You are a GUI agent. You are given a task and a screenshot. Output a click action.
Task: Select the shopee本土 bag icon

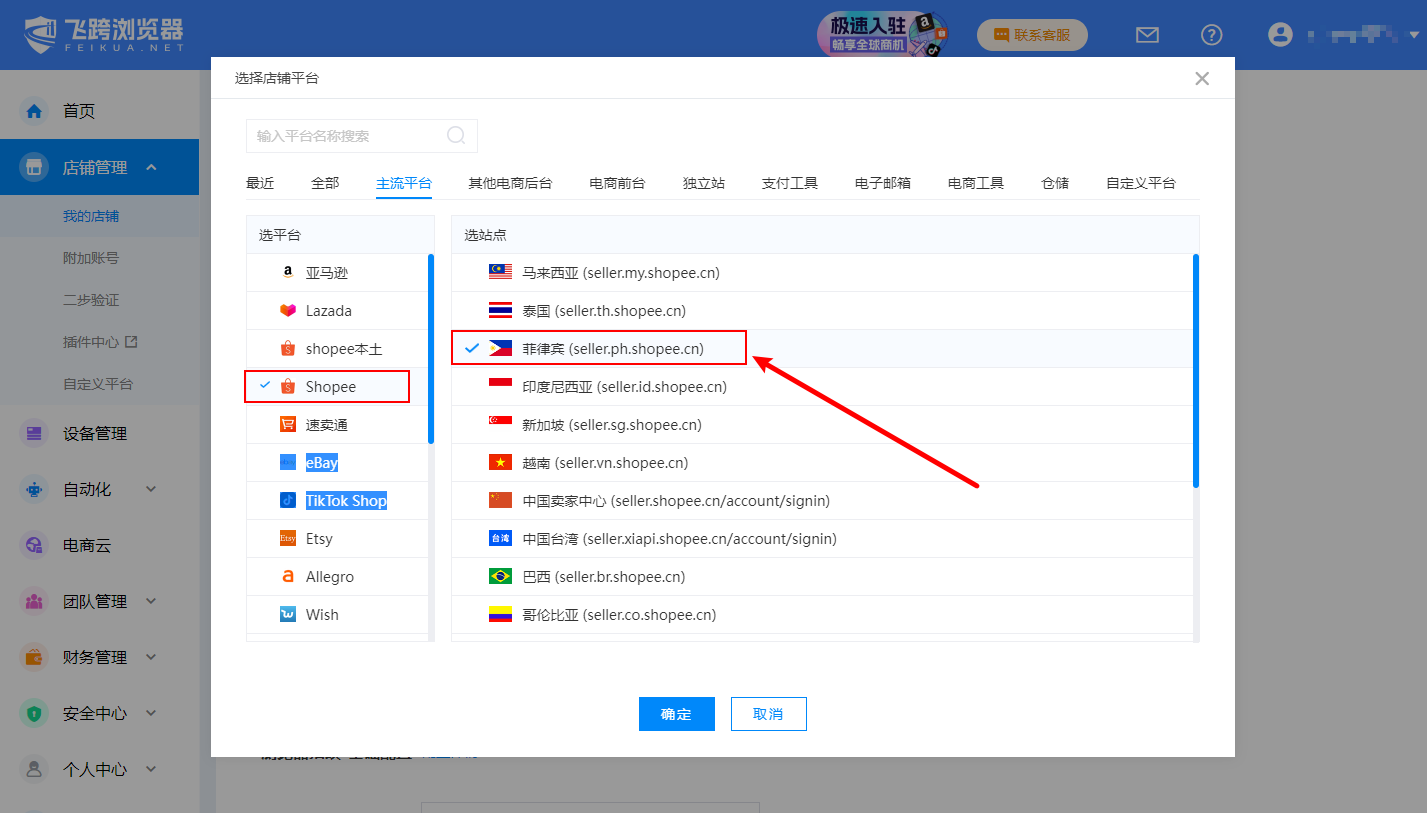click(x=288, y=349)
